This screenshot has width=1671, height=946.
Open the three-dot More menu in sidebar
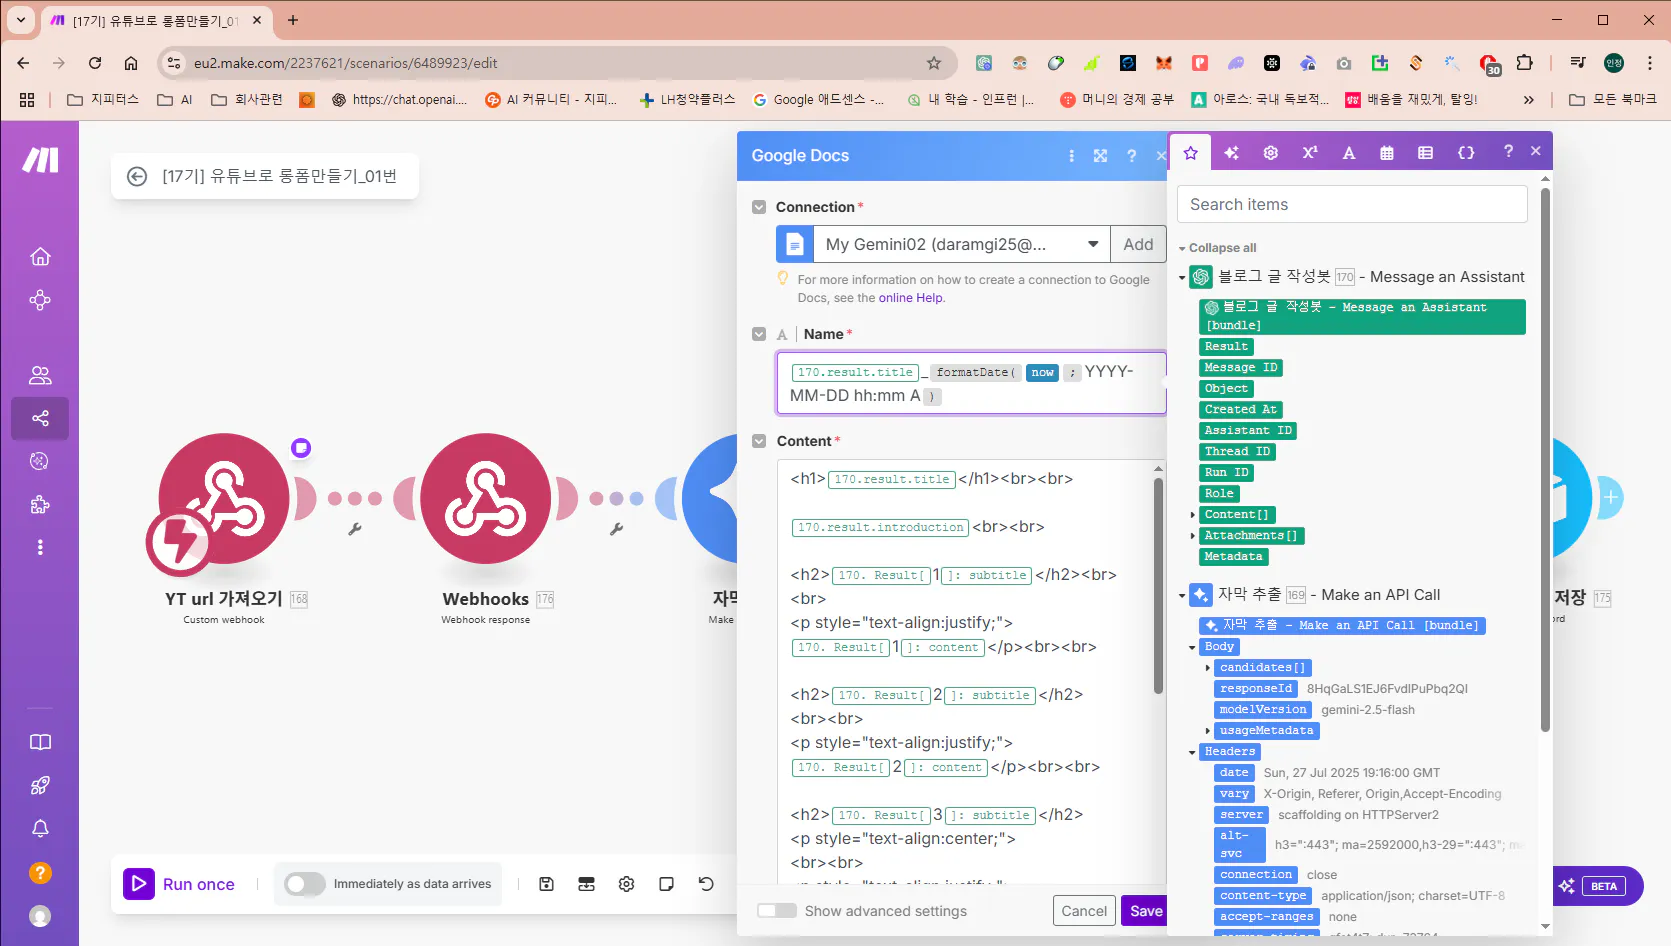point(40,548)
